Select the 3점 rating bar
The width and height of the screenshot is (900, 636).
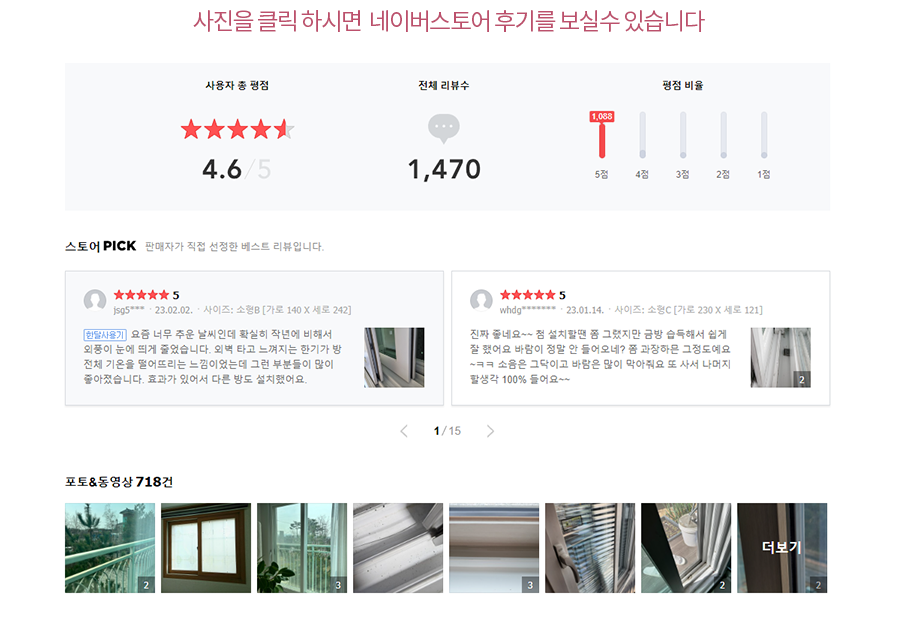point(683,135)
